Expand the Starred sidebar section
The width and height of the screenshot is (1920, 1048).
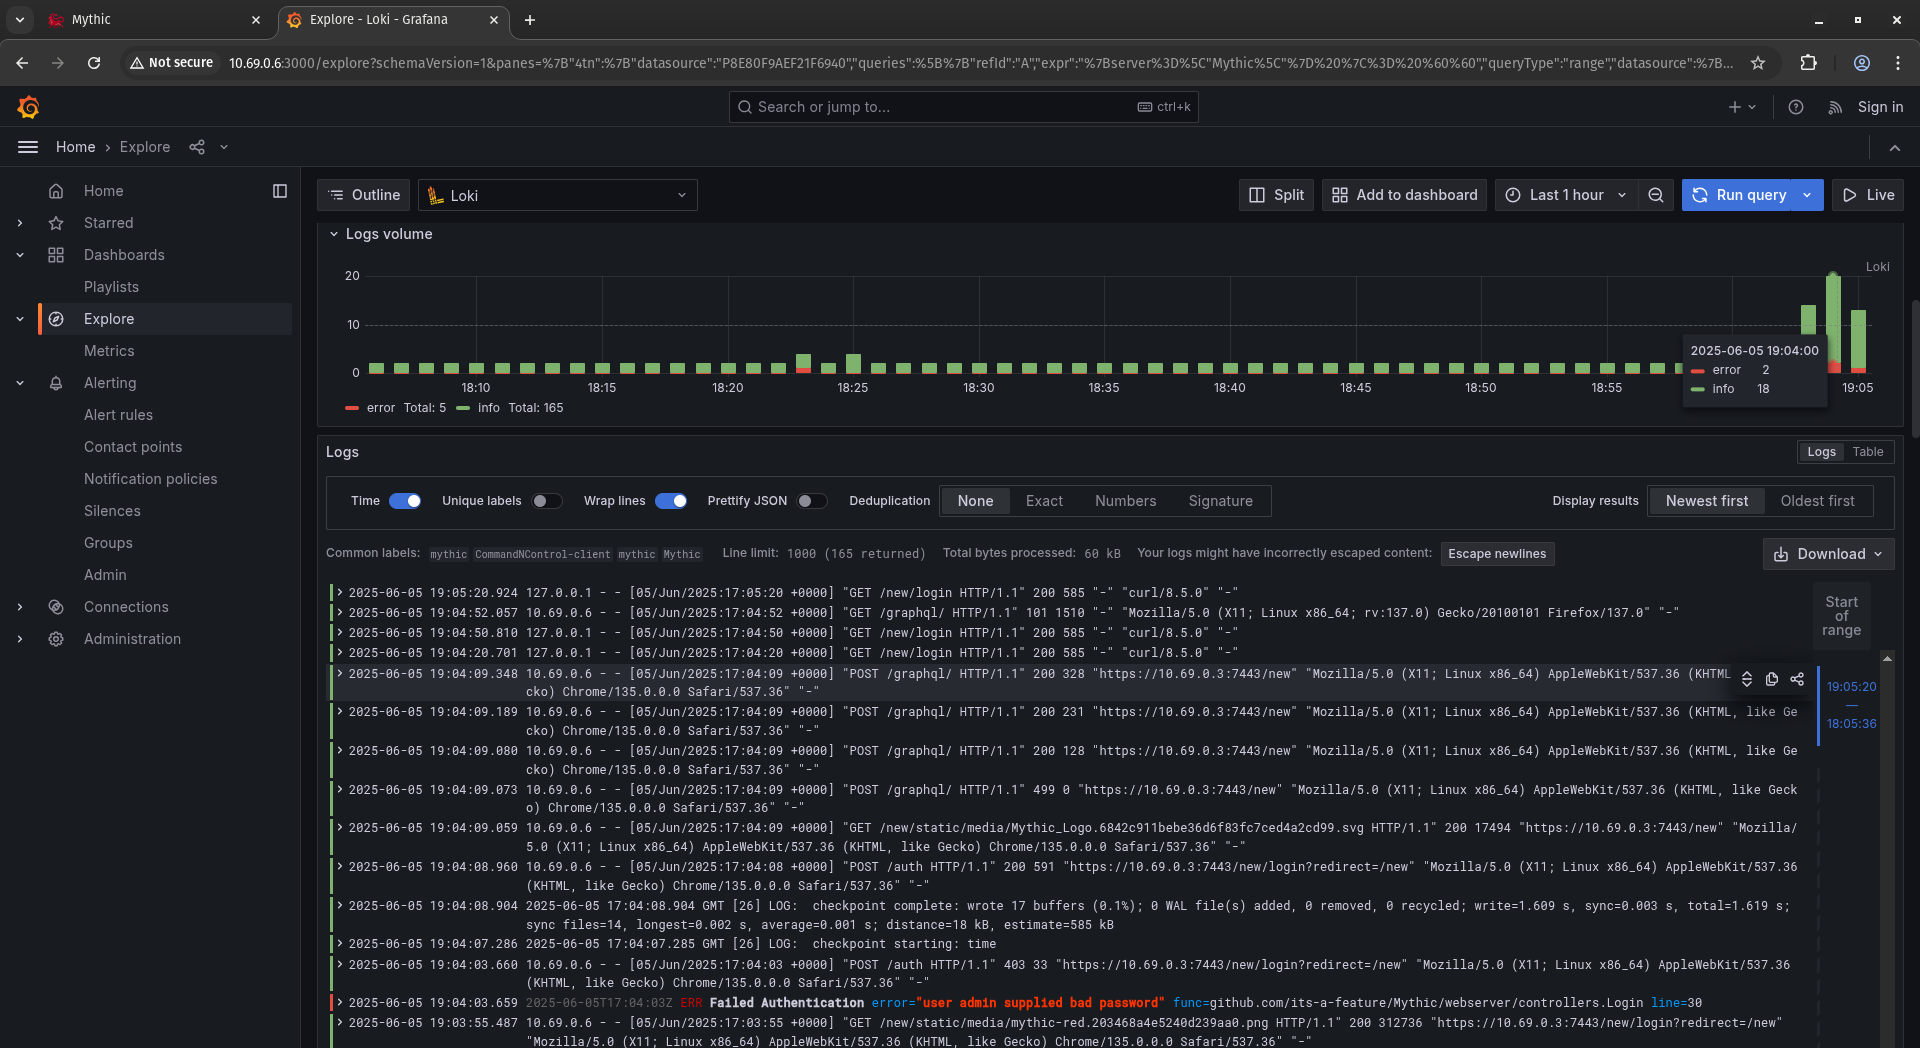coord(20,223)
